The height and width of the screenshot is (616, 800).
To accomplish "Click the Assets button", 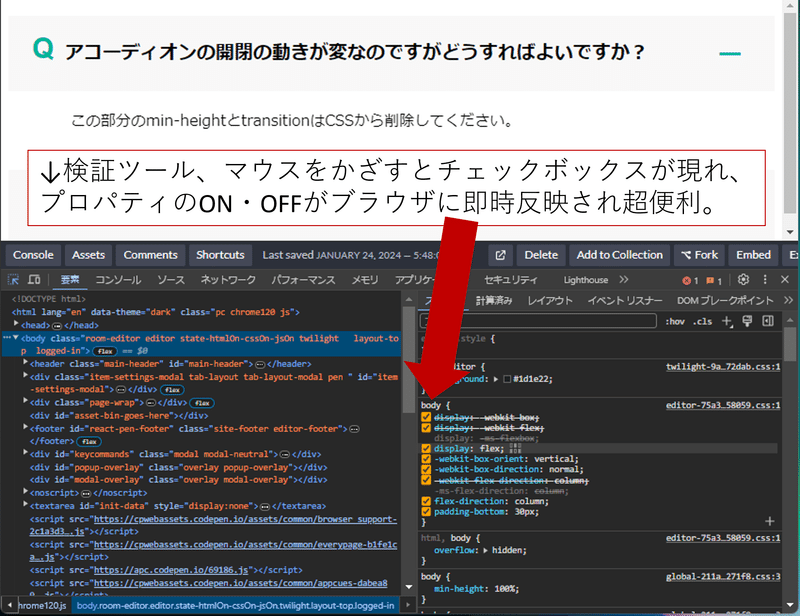I will (x=88, y=255).
